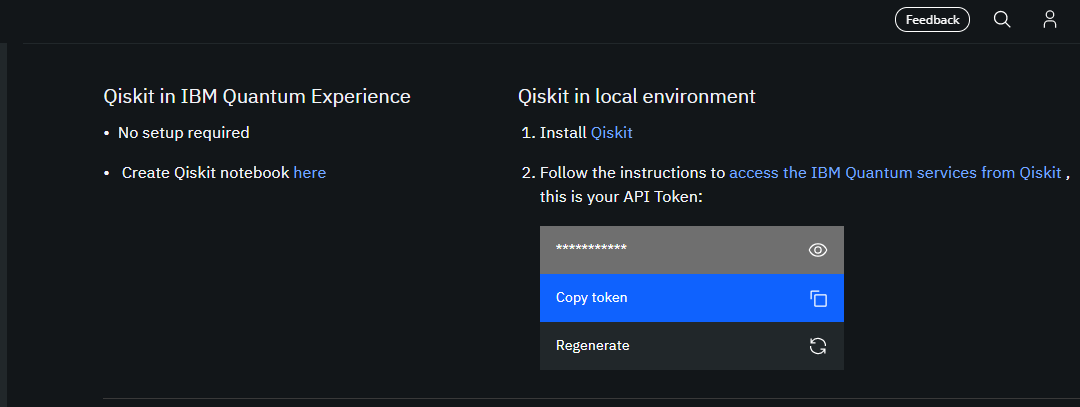Image resolution: width=1080 pixels, height=407 pixels.
Task: Open the user profile icon
Action: click(1049, 19)
